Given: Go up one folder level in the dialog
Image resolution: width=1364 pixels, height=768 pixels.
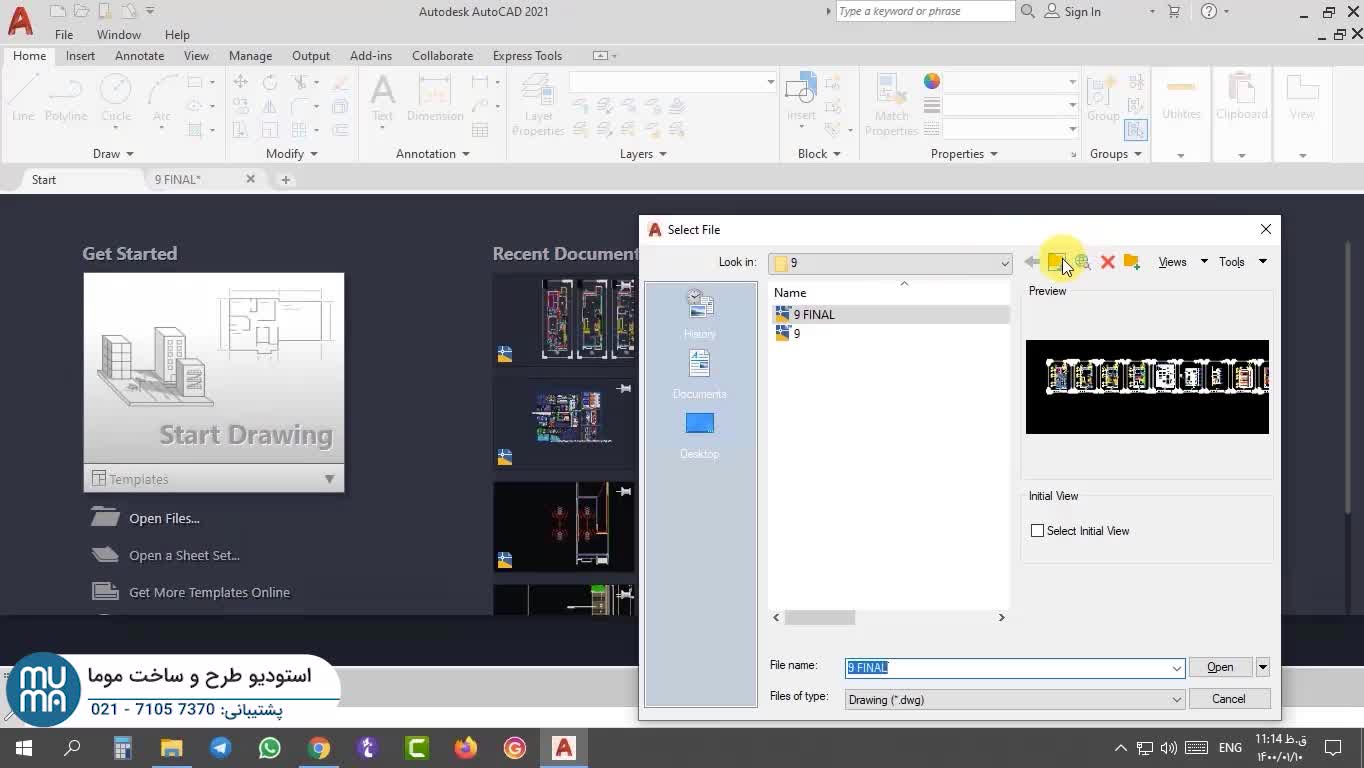Looking at the screenshot, I should (1056, 262).
